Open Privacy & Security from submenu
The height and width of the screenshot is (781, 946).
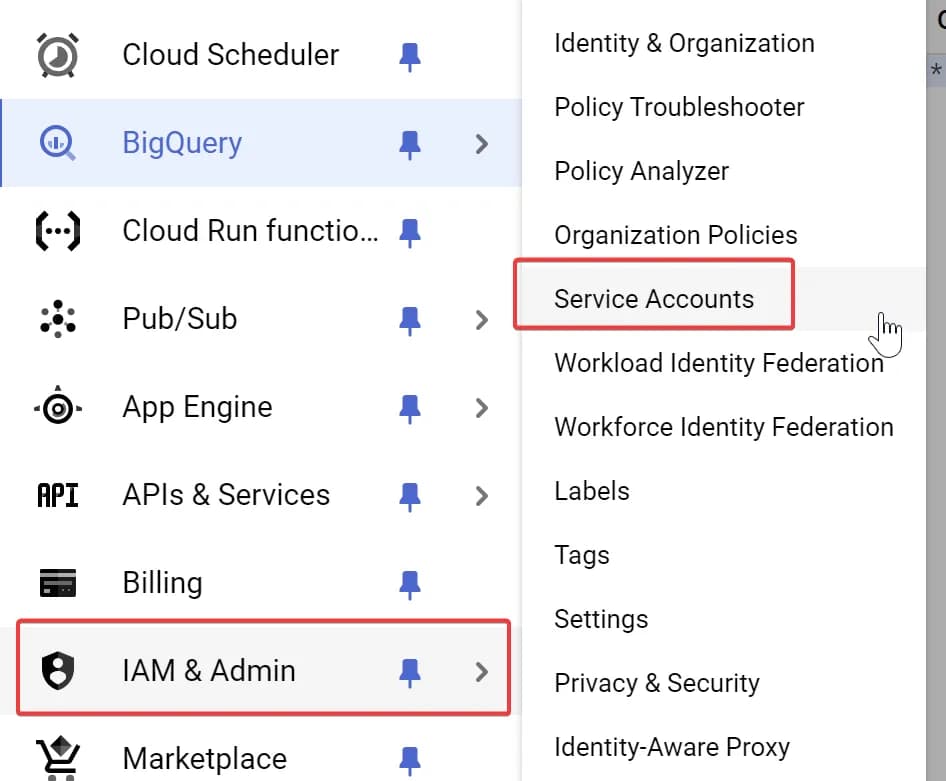724,683
